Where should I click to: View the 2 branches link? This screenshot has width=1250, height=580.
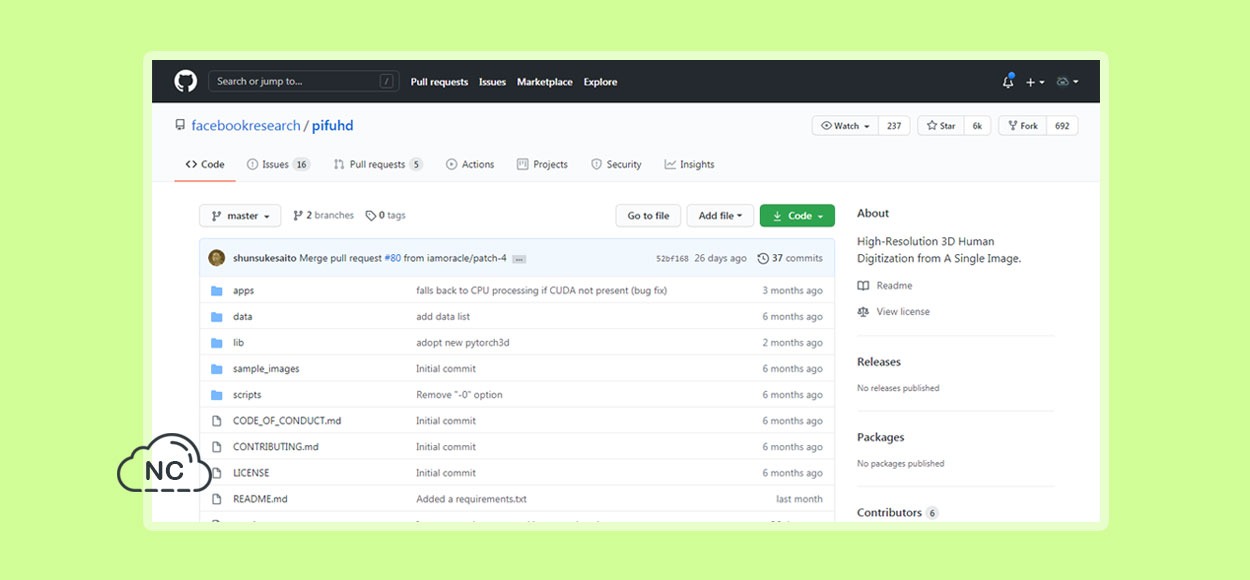(323, 216)
